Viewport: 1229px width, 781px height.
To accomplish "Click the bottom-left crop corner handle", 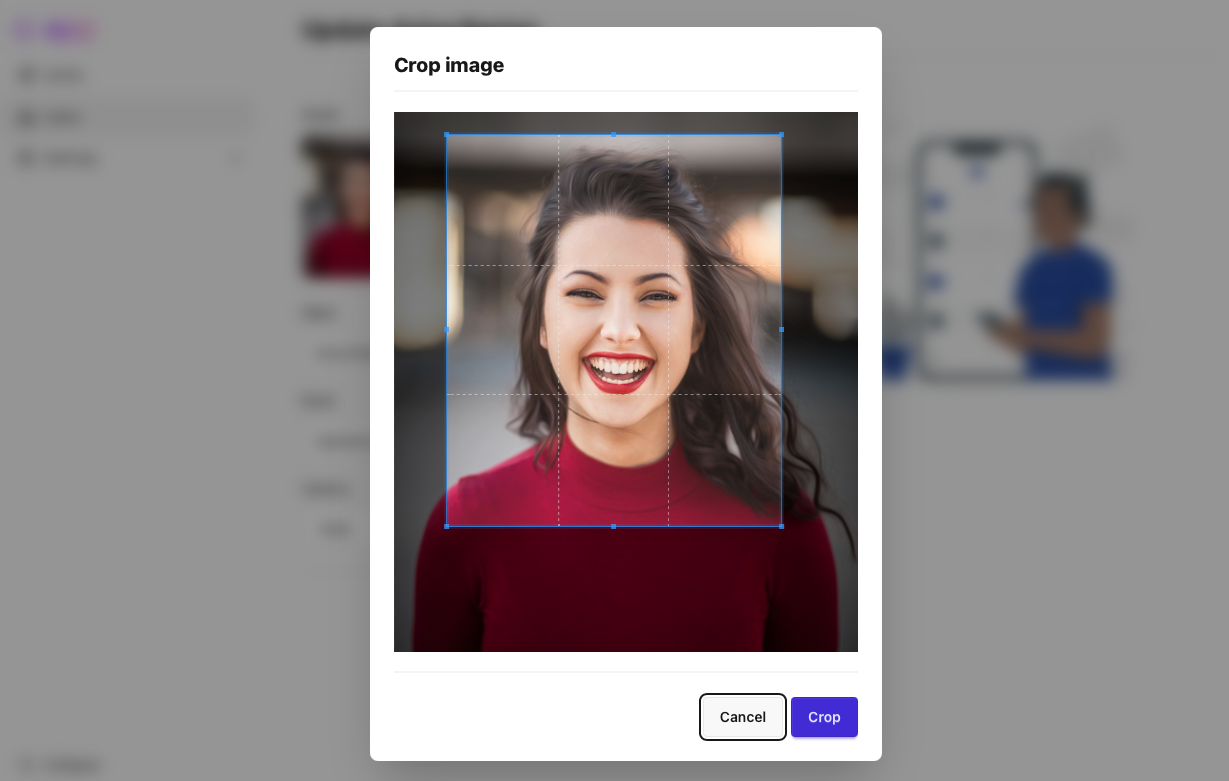I will click(x=447, y=526).
